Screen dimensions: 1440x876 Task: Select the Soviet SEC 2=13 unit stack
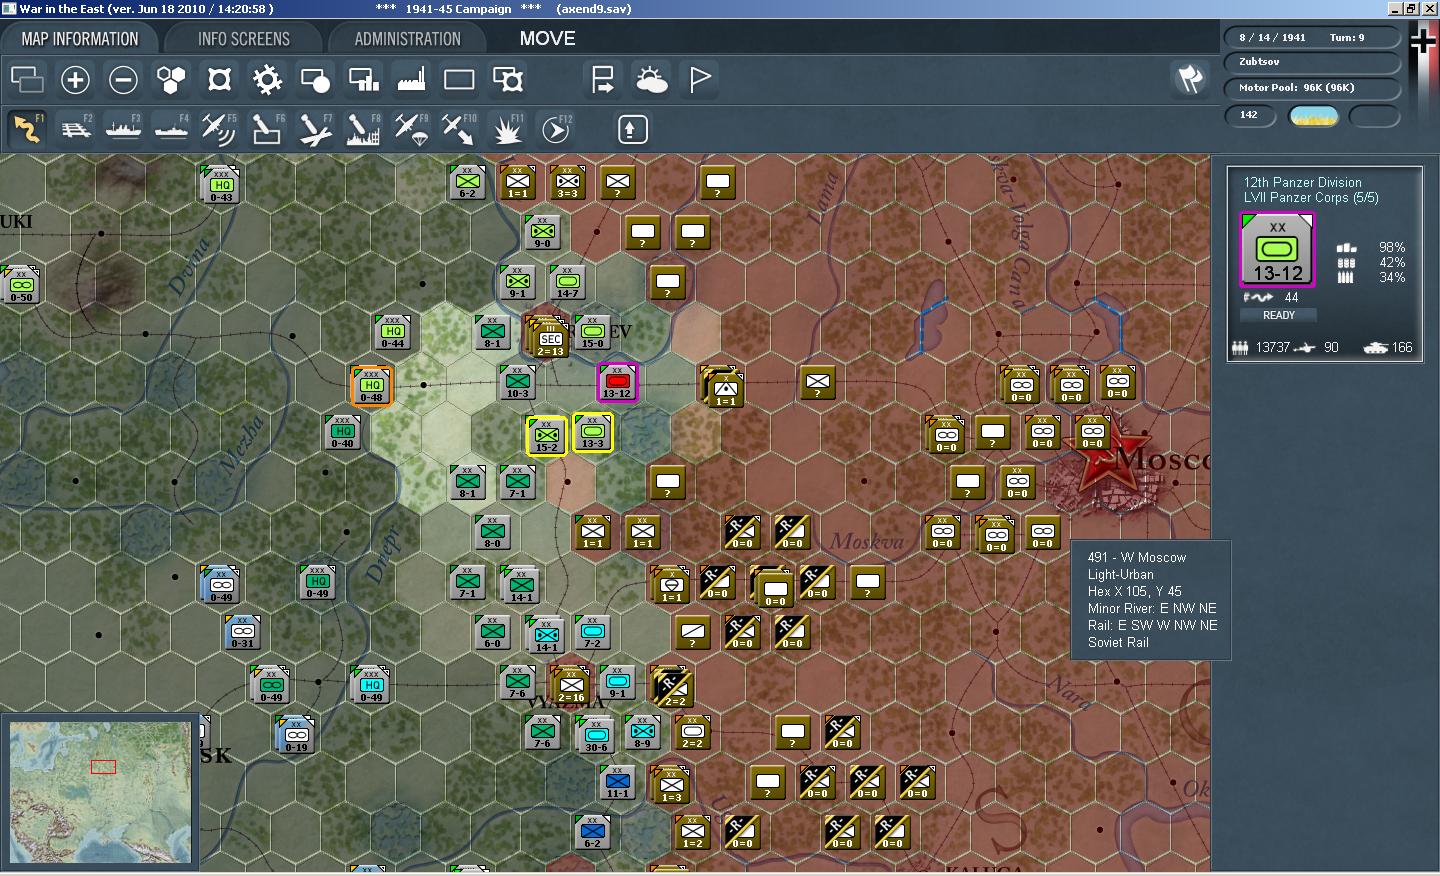point(550,338)
